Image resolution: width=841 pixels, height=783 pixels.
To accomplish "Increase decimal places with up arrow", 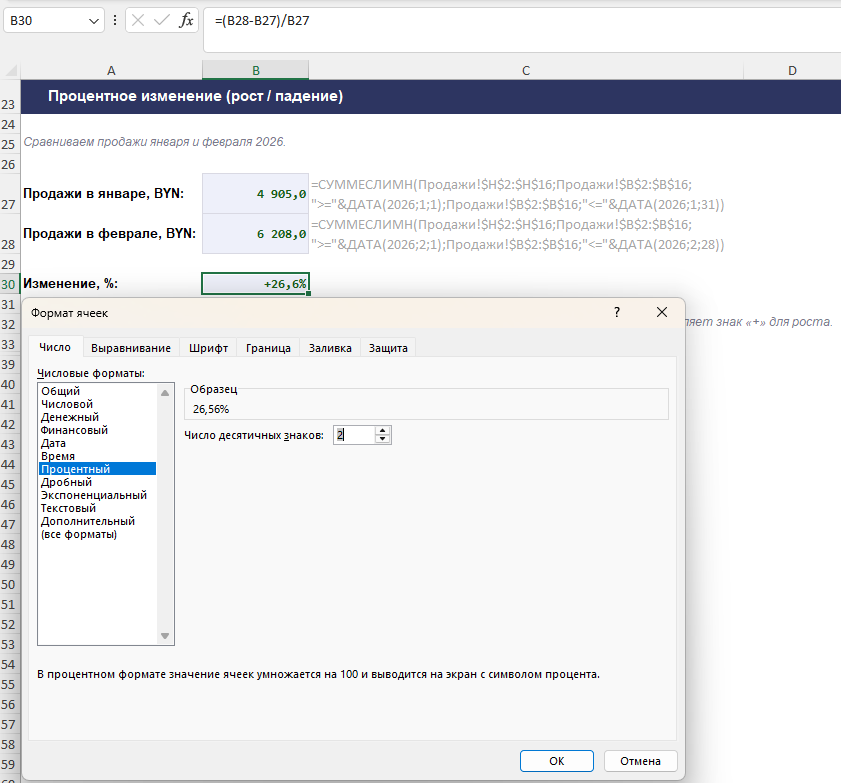I will pos(382,431).
